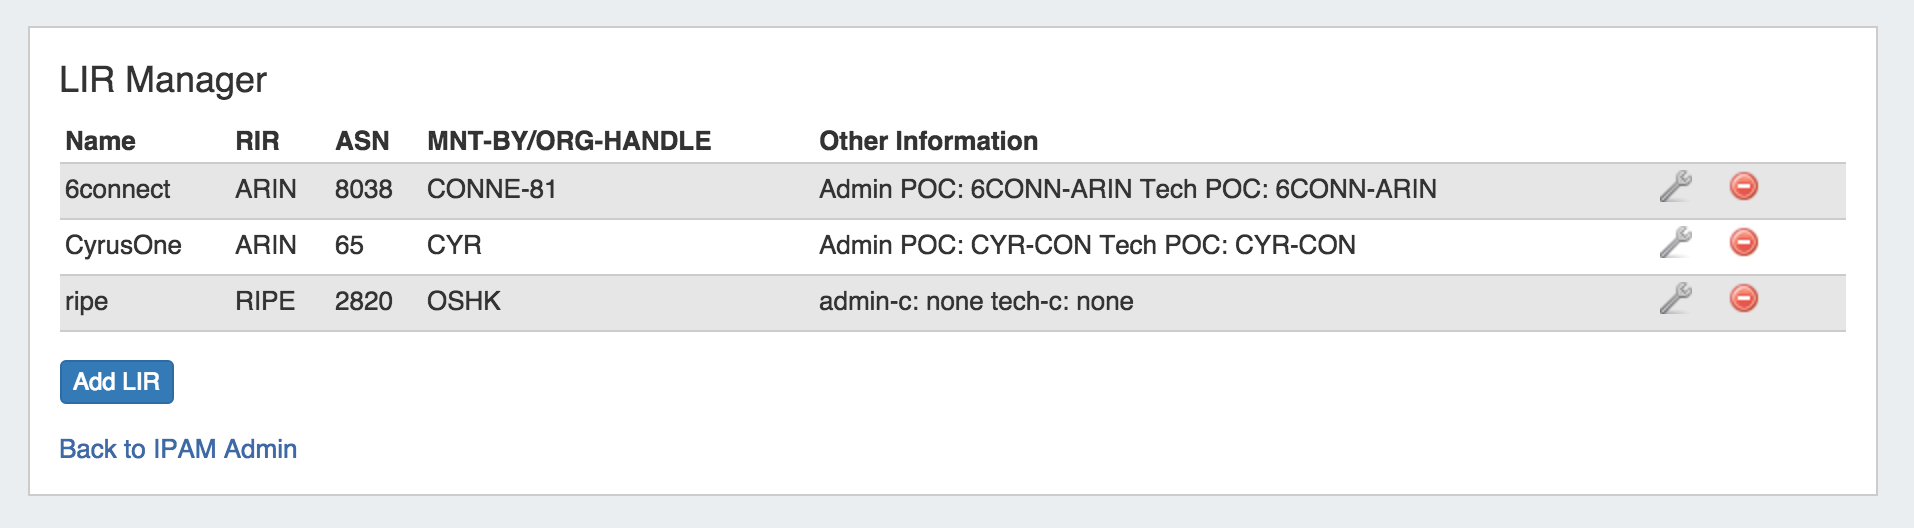Delete the 6connect LIR entry
The height and width of the screenshot is (528, 1914).
(x=1743, y=187)
